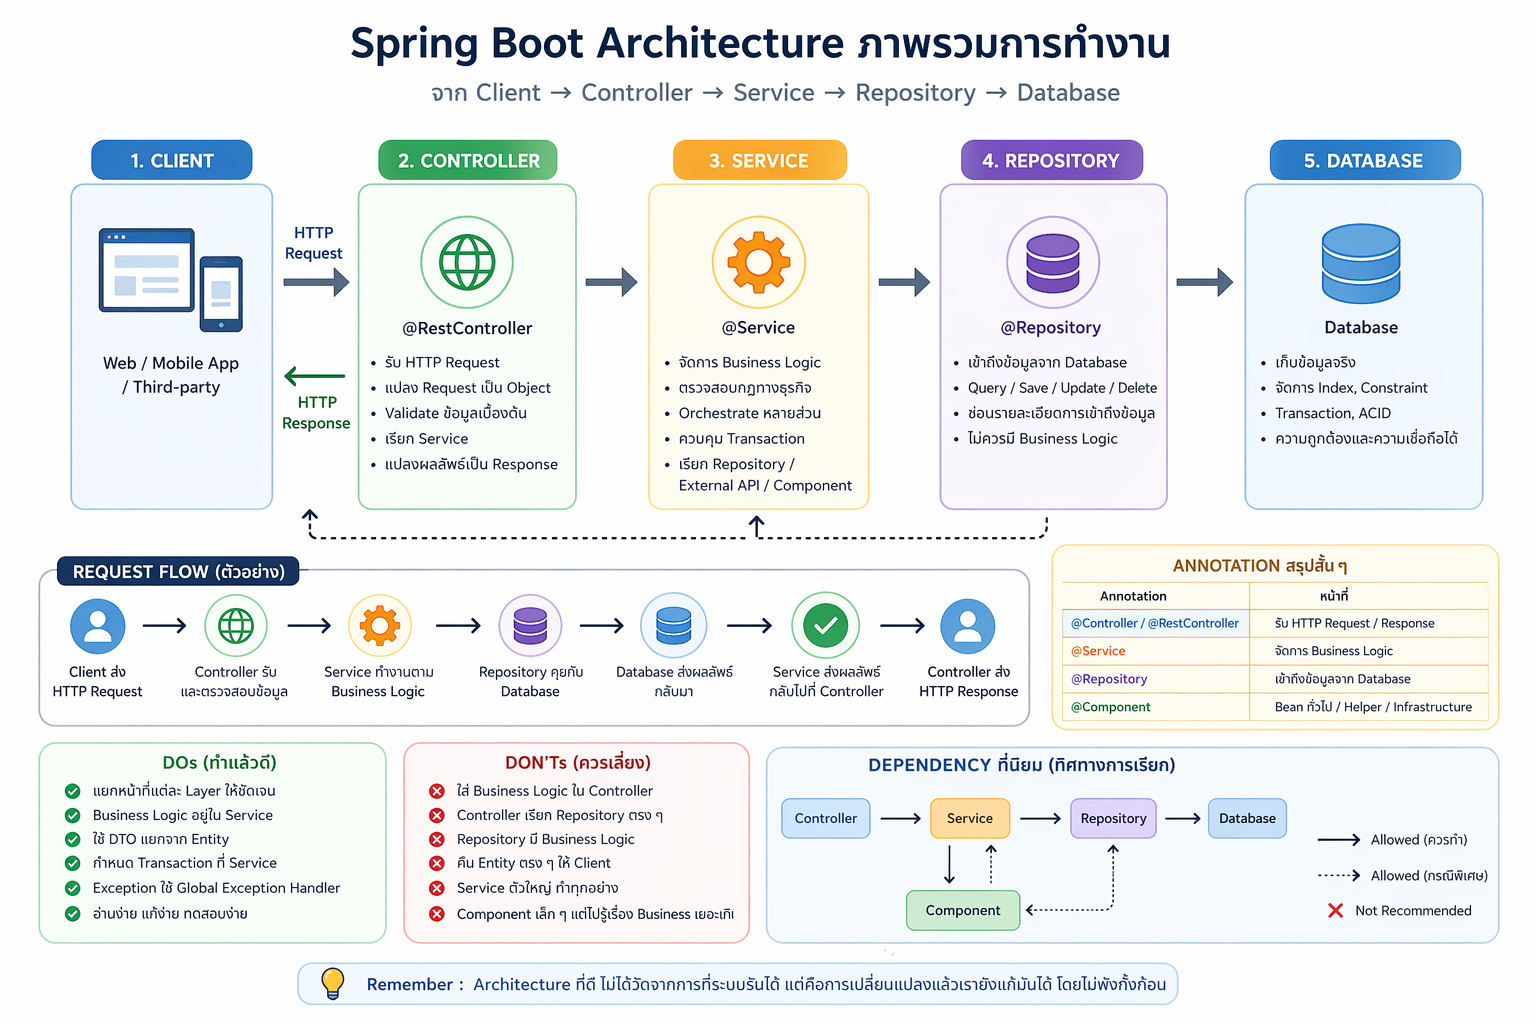The height and width of the screenshot is (1024, 1536).
Task: Click the green check beside 'อ่านง่าย แก้ง่าย ทดสอบง่าย'
Action: [73, 913]
